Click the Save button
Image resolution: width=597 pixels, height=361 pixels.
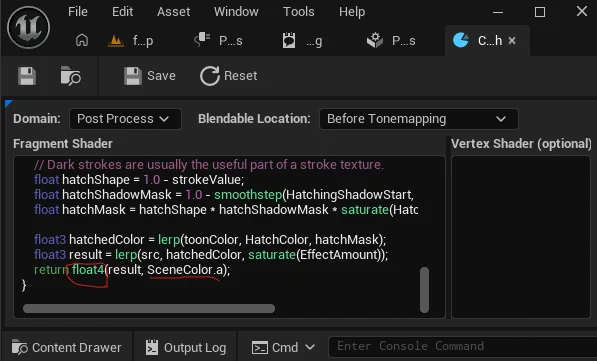(150, 76)
